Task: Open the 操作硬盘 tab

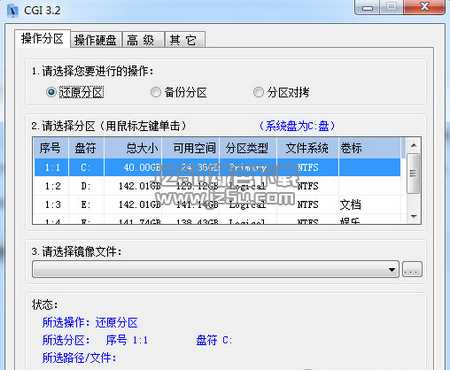Action: click(x=96, y=40)
